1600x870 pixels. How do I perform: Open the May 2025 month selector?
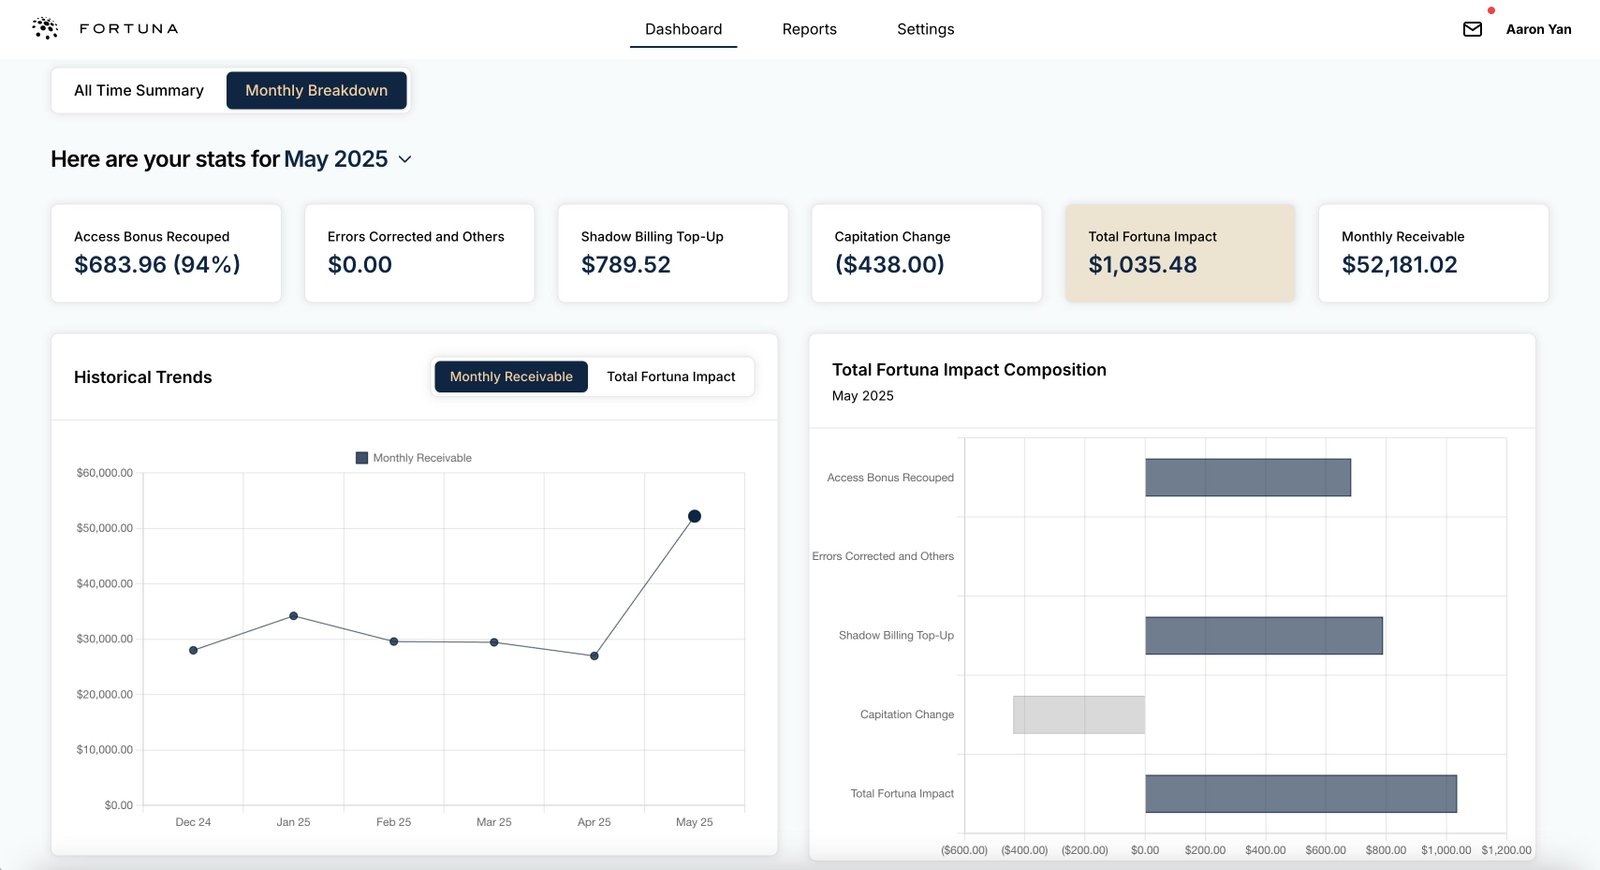pos(336,159)
